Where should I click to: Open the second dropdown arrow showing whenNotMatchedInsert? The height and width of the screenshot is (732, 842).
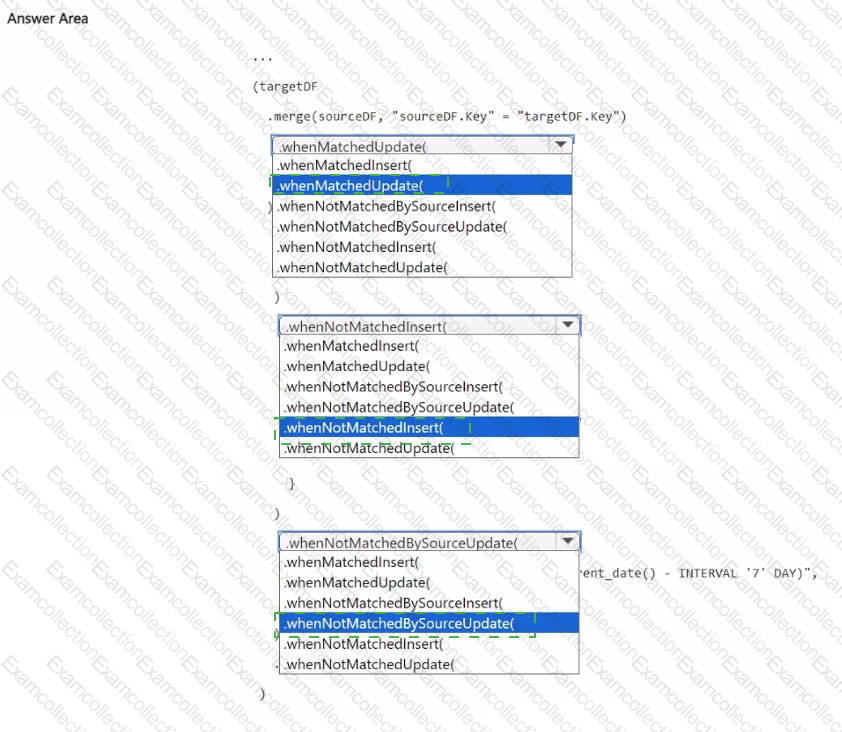pos(568,325)
